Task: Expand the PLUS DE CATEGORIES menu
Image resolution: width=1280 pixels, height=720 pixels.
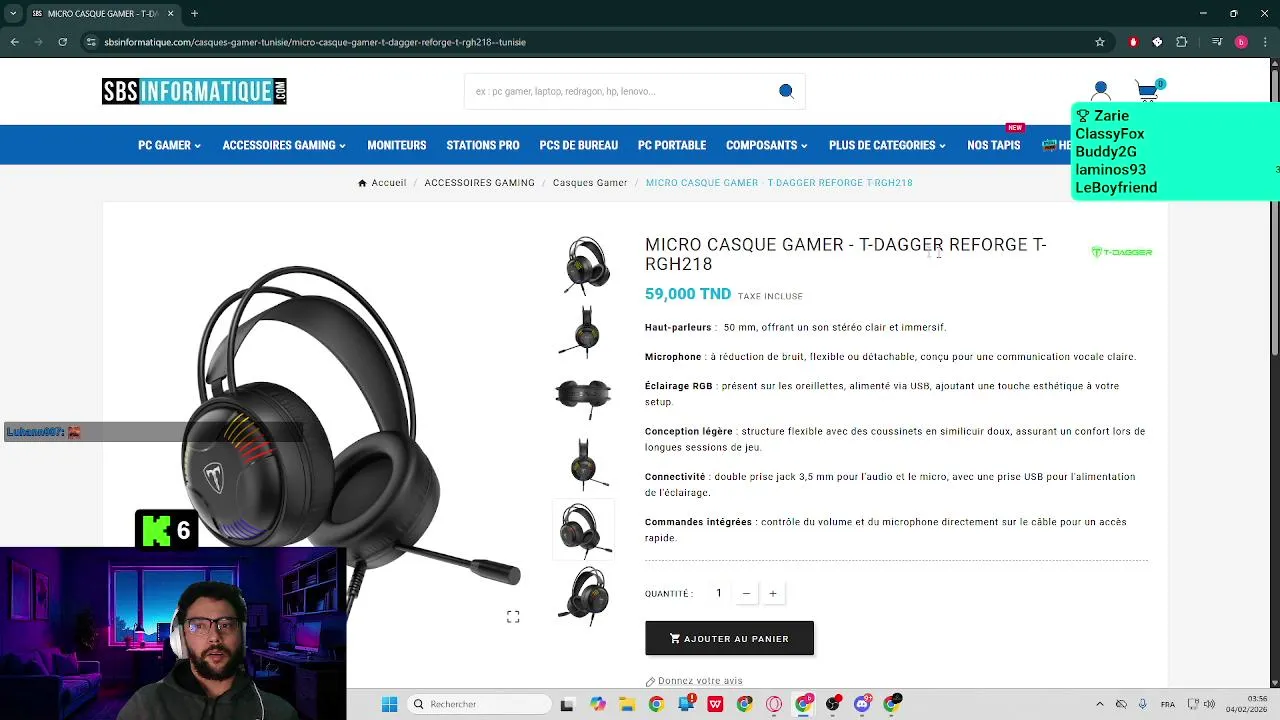Action: click(887, 145)
